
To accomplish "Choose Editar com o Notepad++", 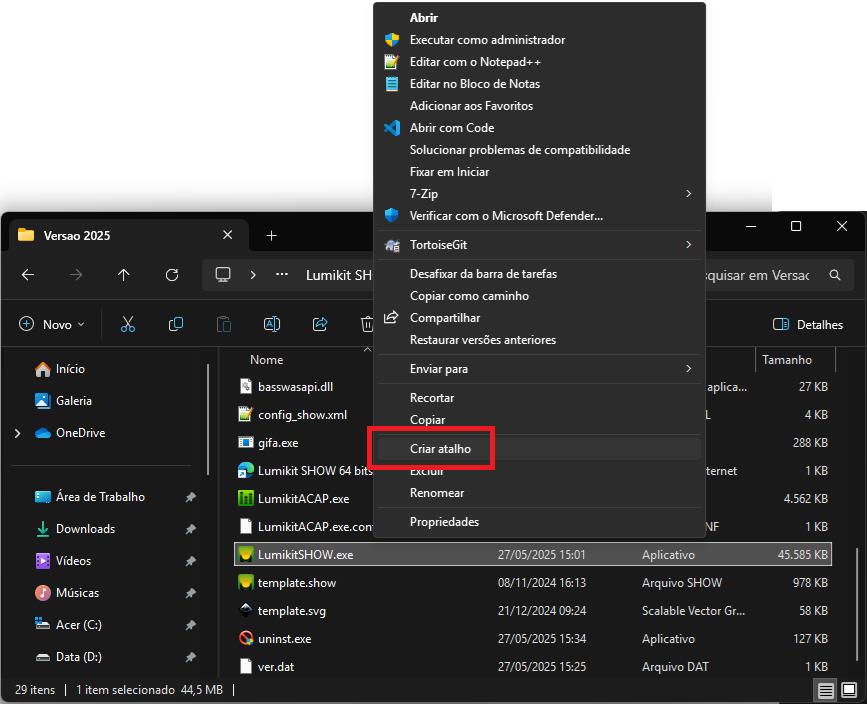I will point(539,62).
